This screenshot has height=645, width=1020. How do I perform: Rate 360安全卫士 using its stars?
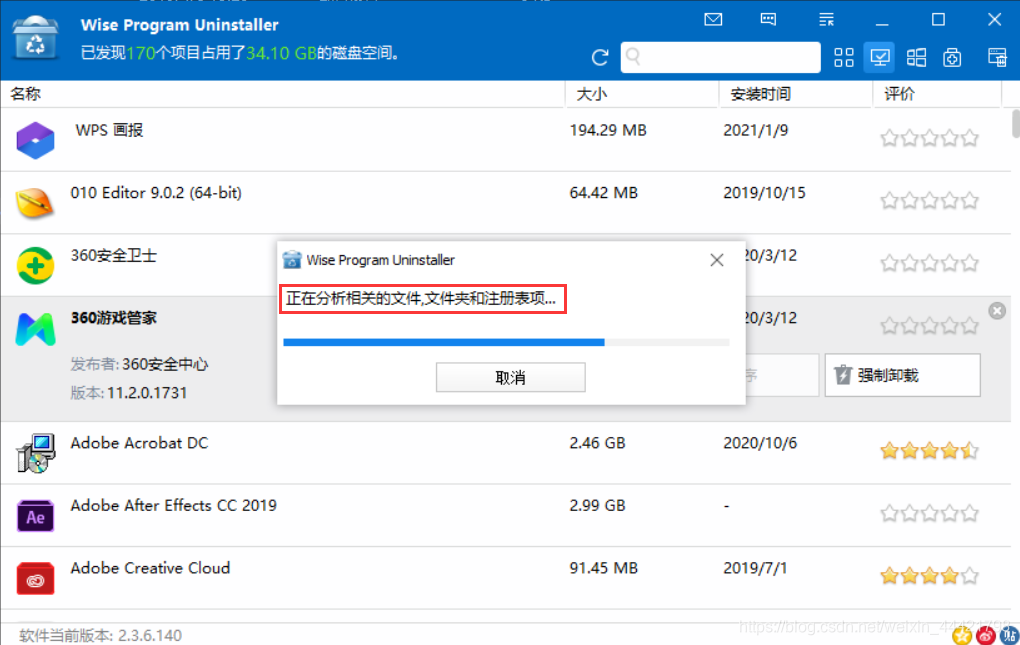(x=930, y=263)
